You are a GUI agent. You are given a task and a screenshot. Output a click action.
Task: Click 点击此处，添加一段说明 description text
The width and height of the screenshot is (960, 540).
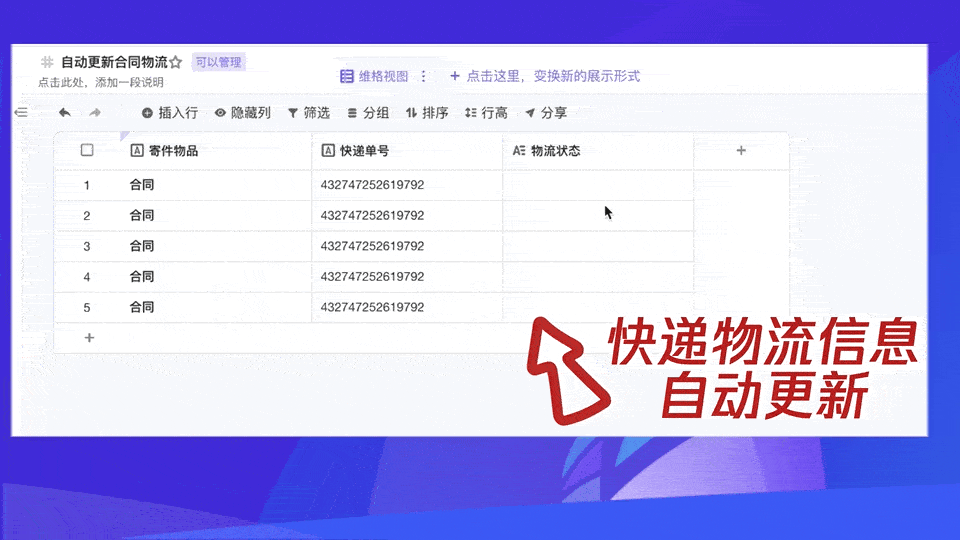pyautogui.click(x=101, y=82)
